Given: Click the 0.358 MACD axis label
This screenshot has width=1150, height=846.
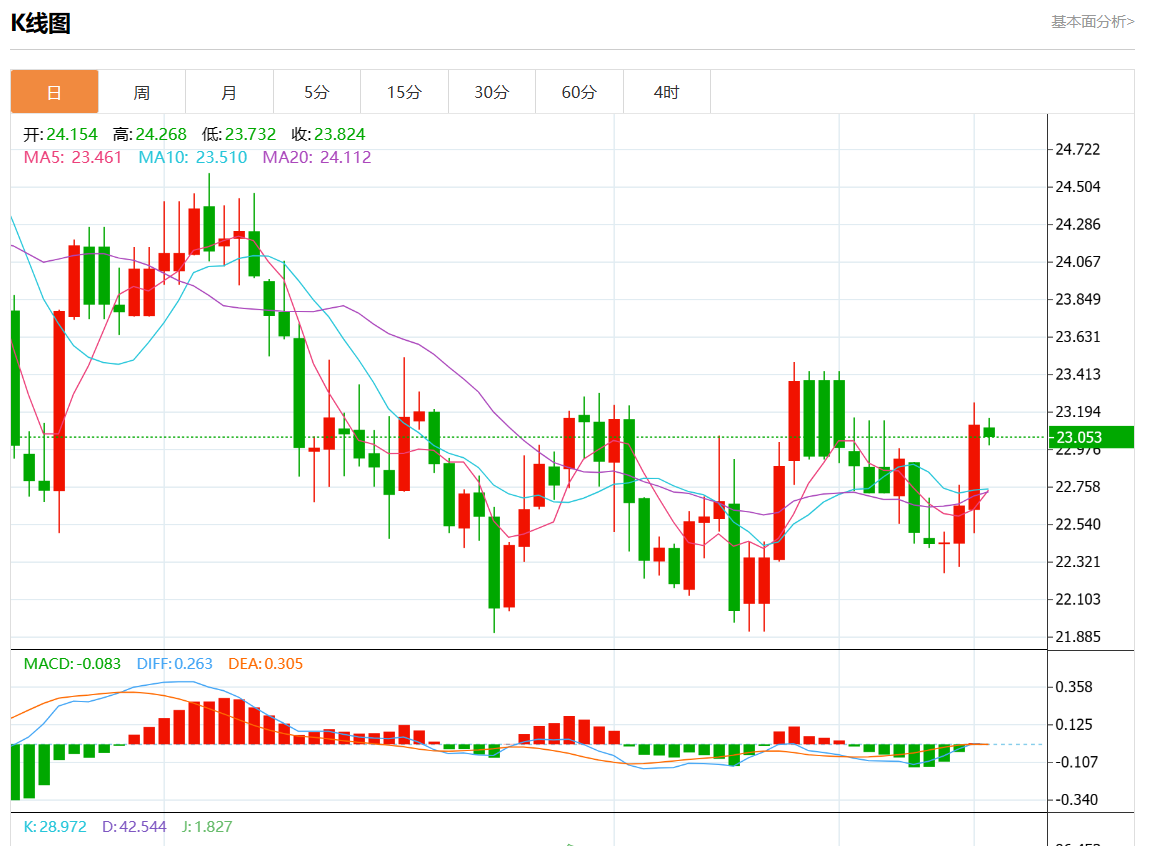Looking at the screenshot, I should (1074, 687).
